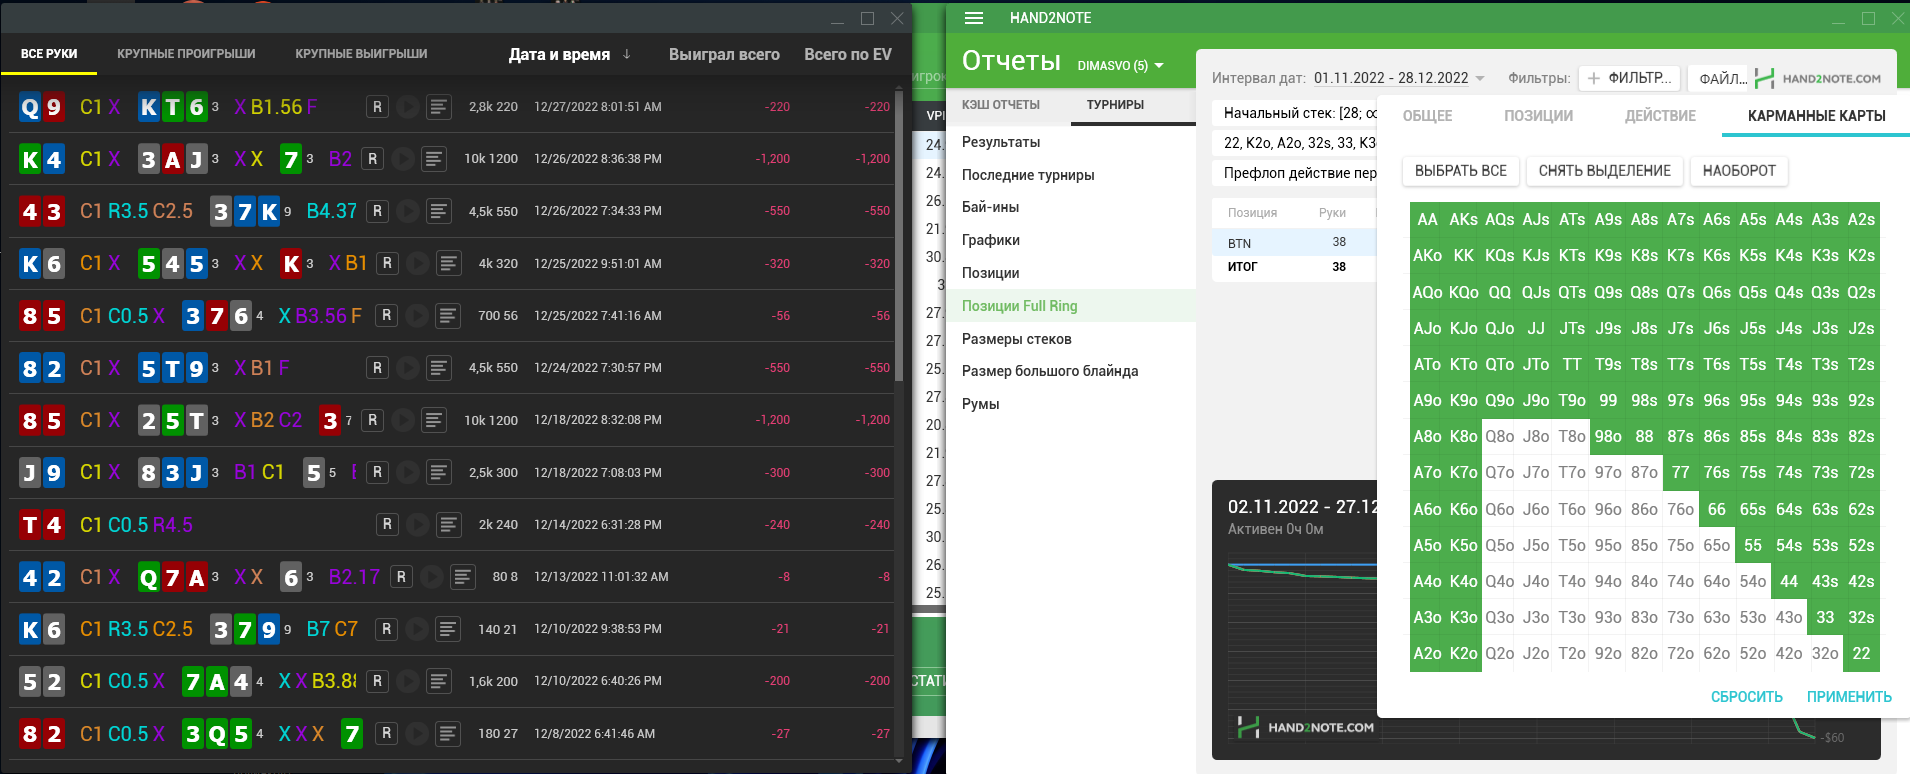Click the СНЯТЬ ВЫДЕЛЕНИЕ button
This screenshot has height=774, width=1910.
1604,171
